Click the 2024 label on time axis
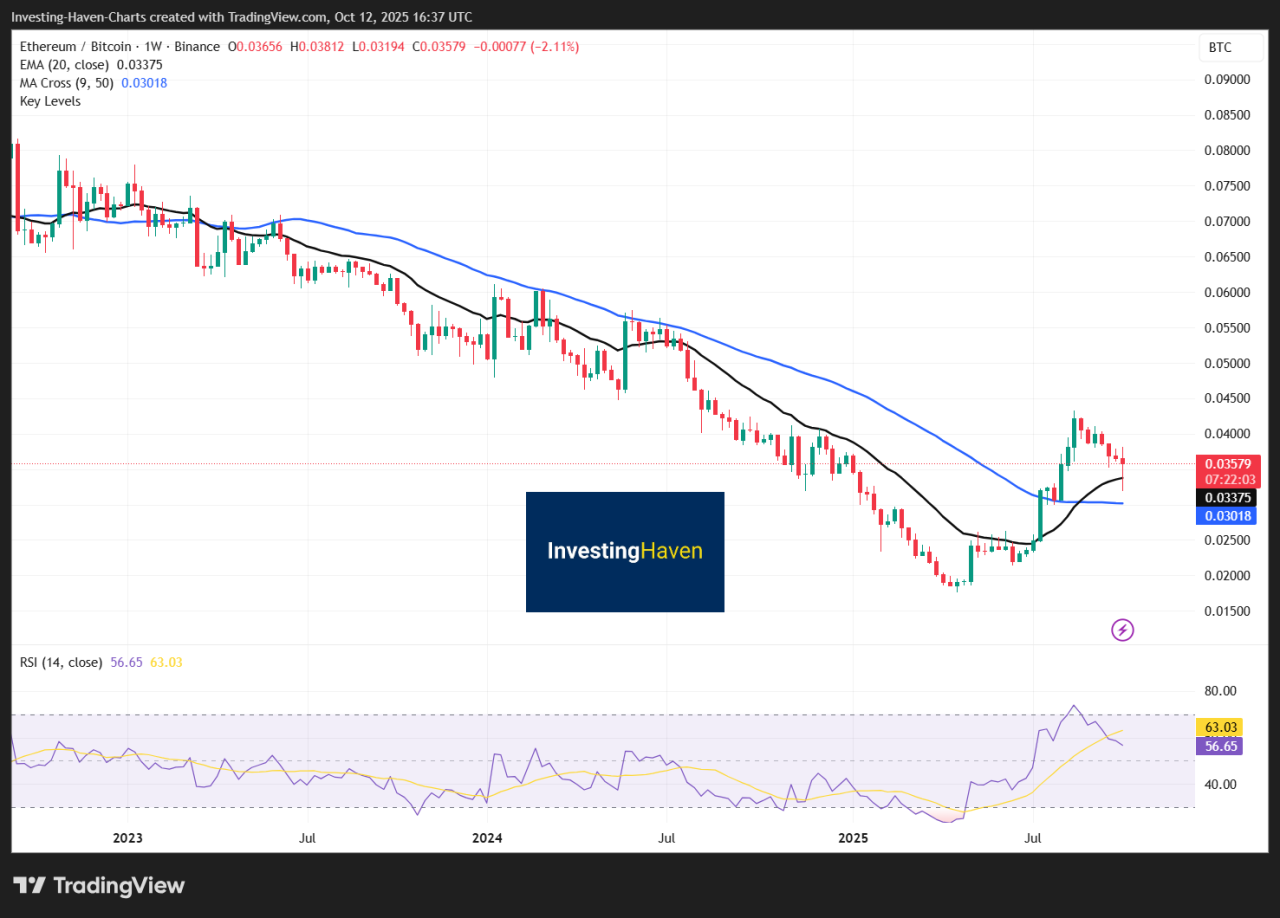Screen dimensions: 1280x918 pyautogui.click(x=487, y=836)
